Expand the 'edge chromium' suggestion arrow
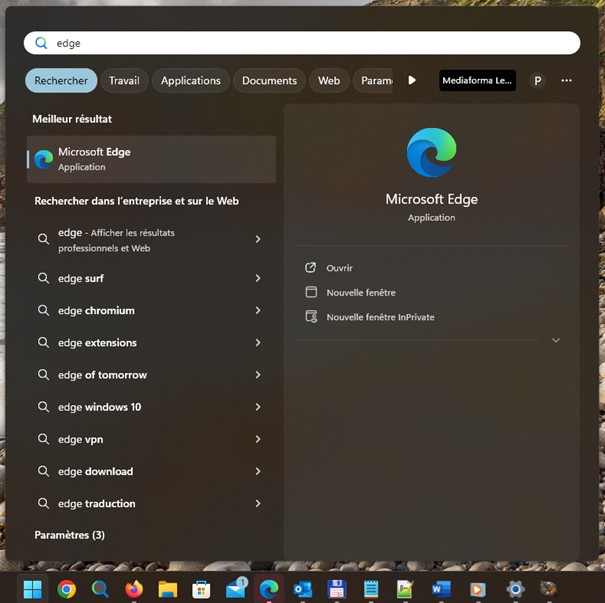This screenshot has height=603, width=605. point(258,311)
